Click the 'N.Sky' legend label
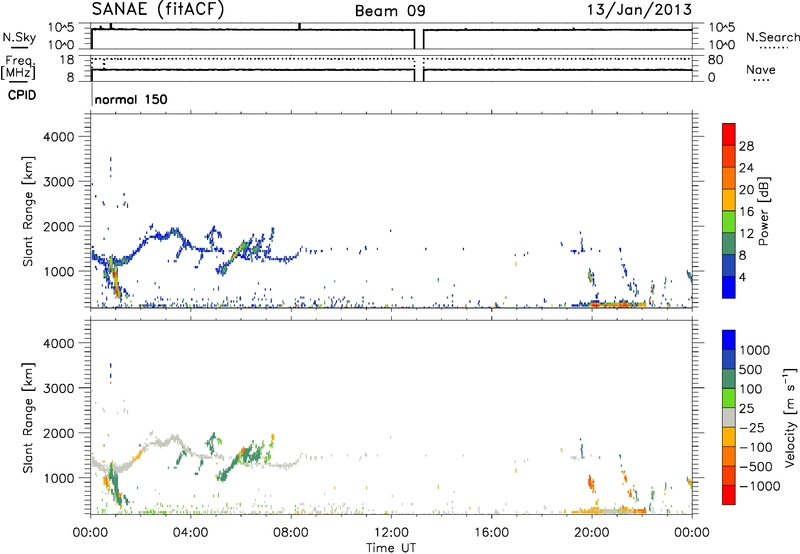800x554 pixels. [x=19, y=37]
